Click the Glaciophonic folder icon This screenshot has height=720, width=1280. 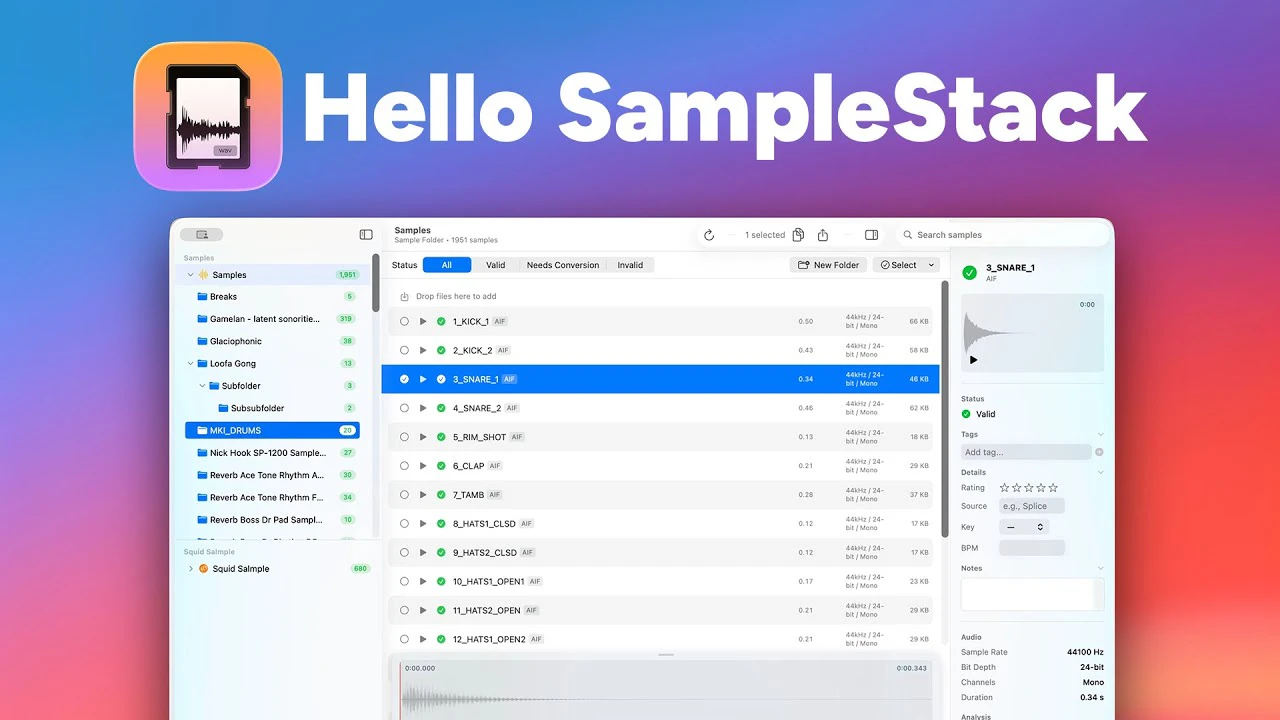tap(202, 341)
